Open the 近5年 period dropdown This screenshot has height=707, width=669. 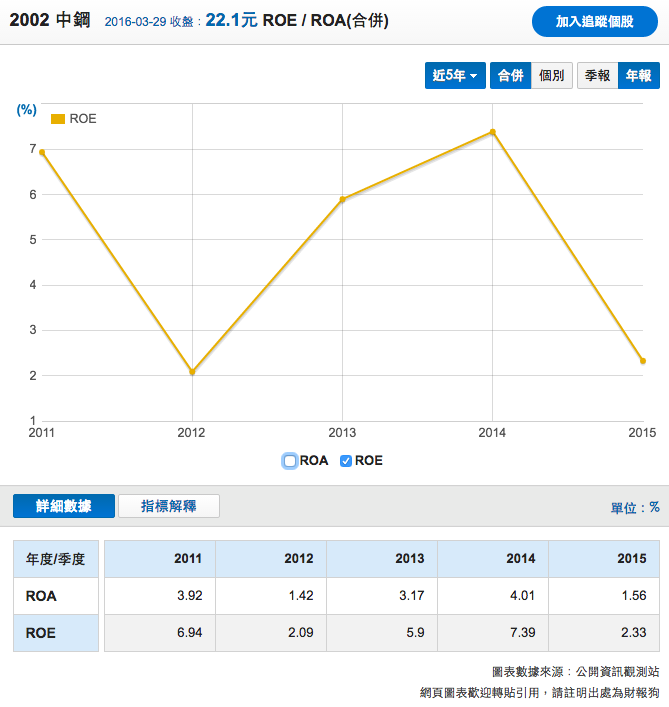pos(455,76)
